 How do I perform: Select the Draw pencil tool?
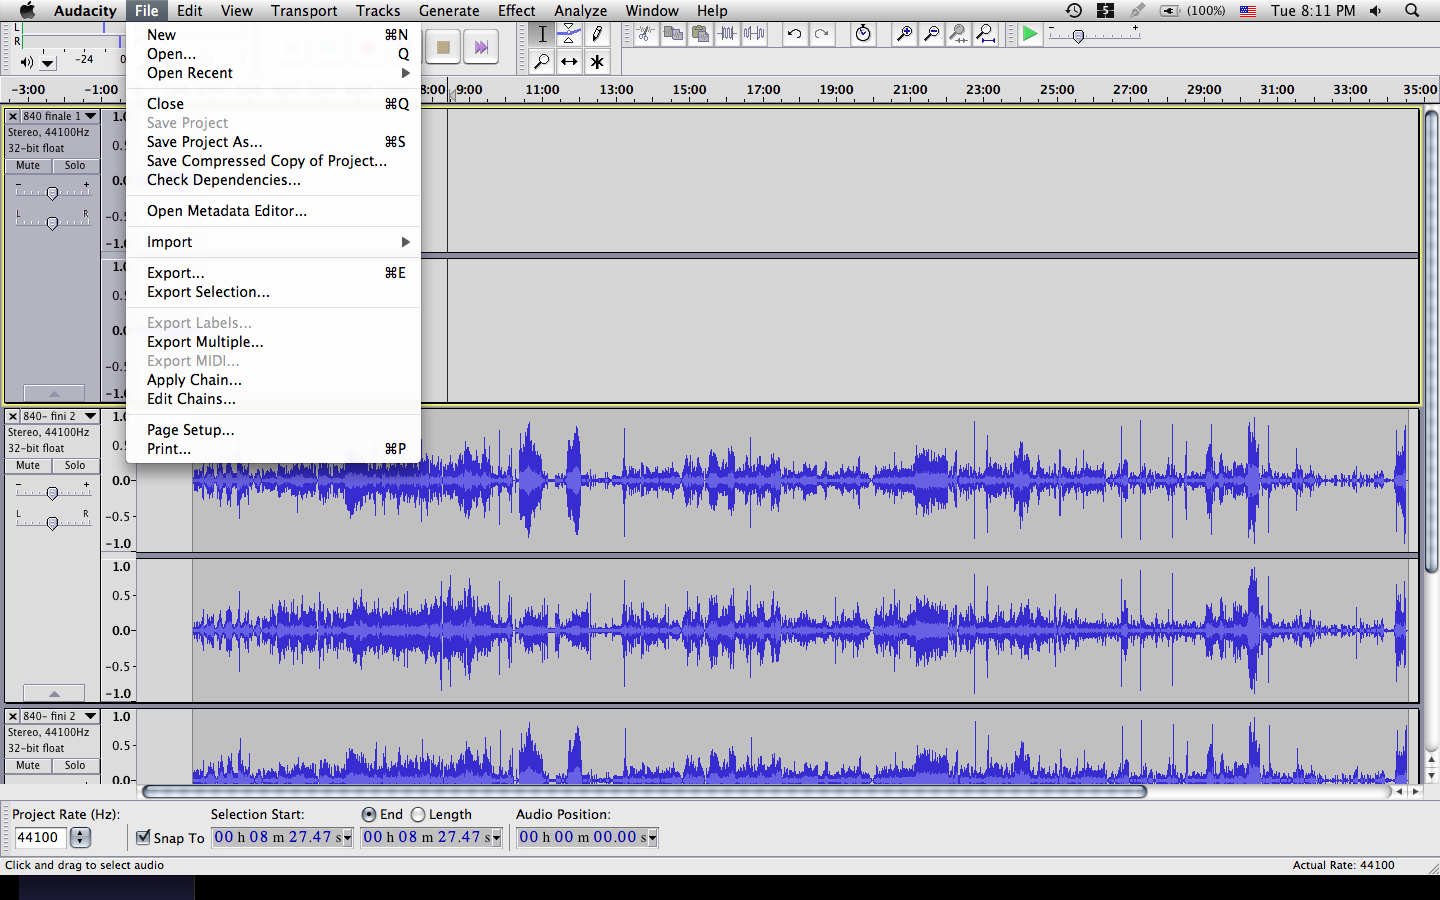coord(597,34)
